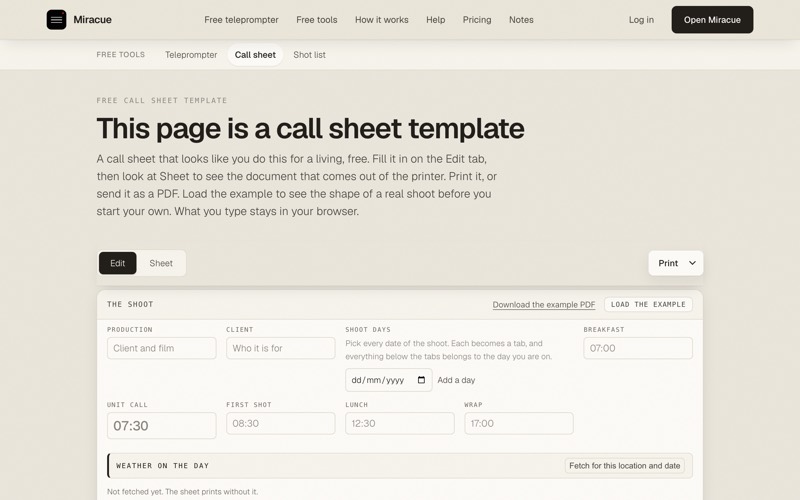Open the Help page
Screen dimensions: 800x500
tap(436, 20)
